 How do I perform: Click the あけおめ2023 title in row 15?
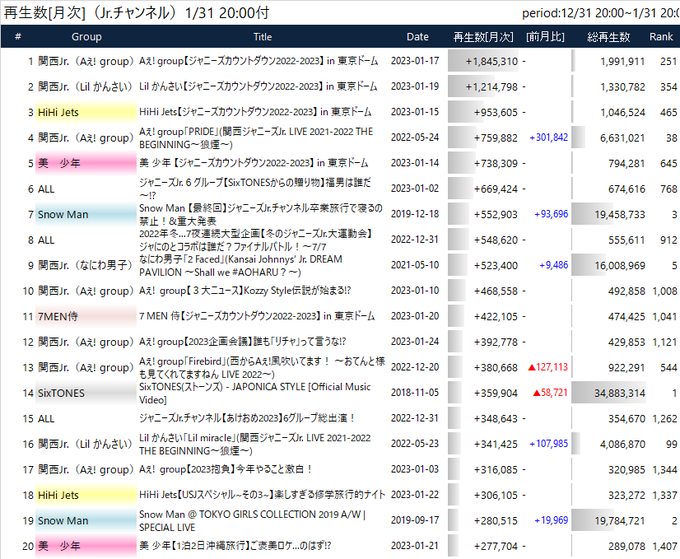247,418
